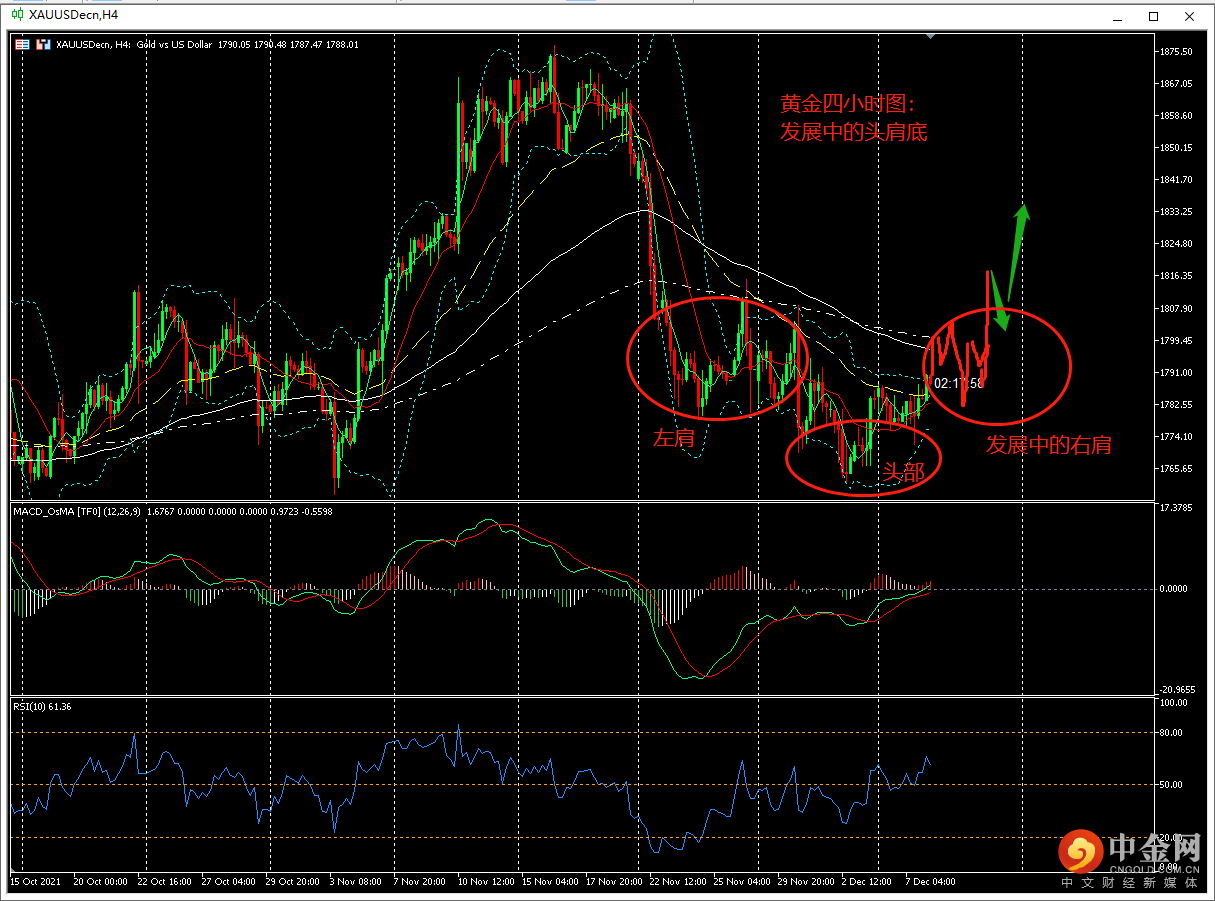Select the MACD_OsMA [TF0] (12,26,9) indicator label
Screen dimensions: 1215x901
(x=78, y=511)
